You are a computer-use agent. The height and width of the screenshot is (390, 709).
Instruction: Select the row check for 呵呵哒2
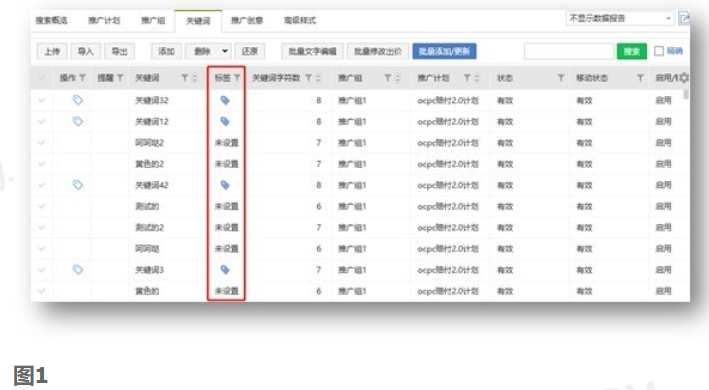pos(42,143)
